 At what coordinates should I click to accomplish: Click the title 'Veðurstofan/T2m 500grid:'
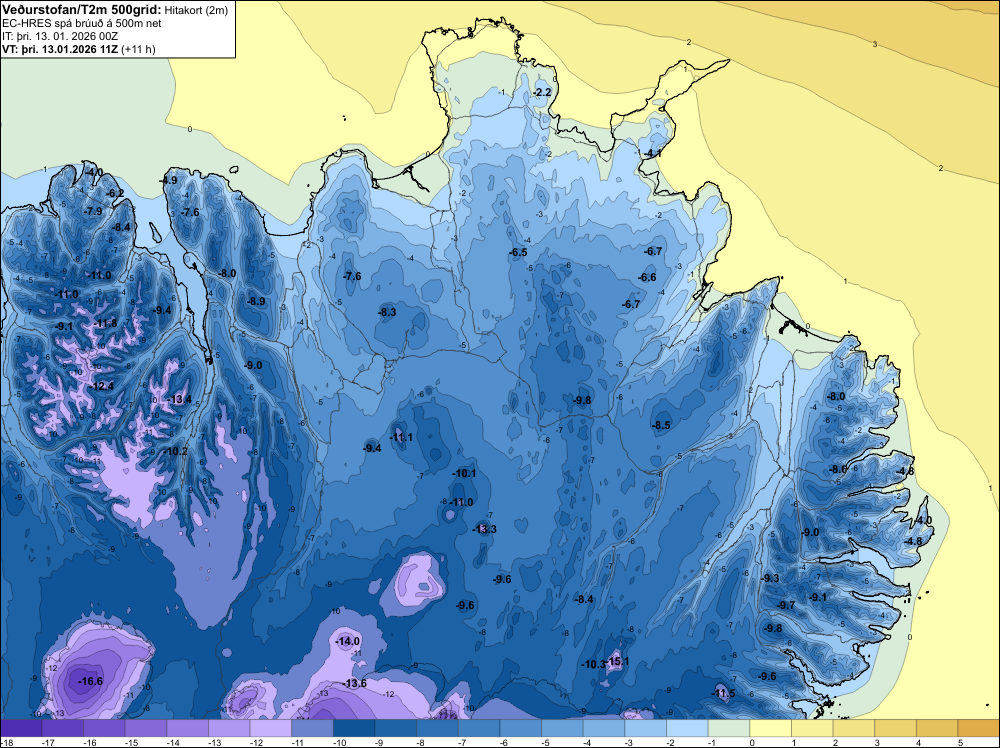pos(82,10)
